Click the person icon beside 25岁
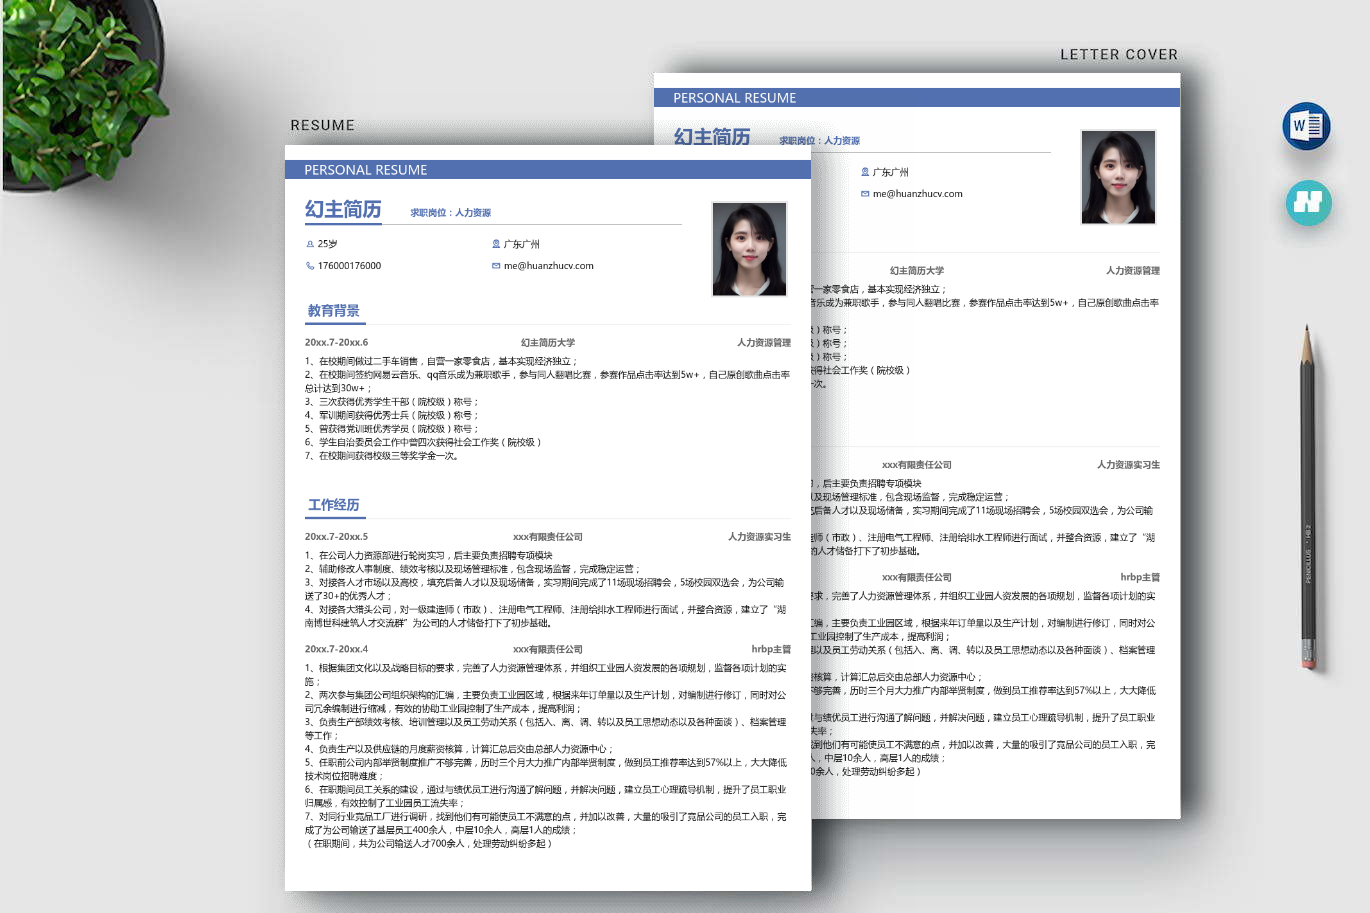Screen dimensions: 1370x913 pyautogui.click(x=310, y=244)
